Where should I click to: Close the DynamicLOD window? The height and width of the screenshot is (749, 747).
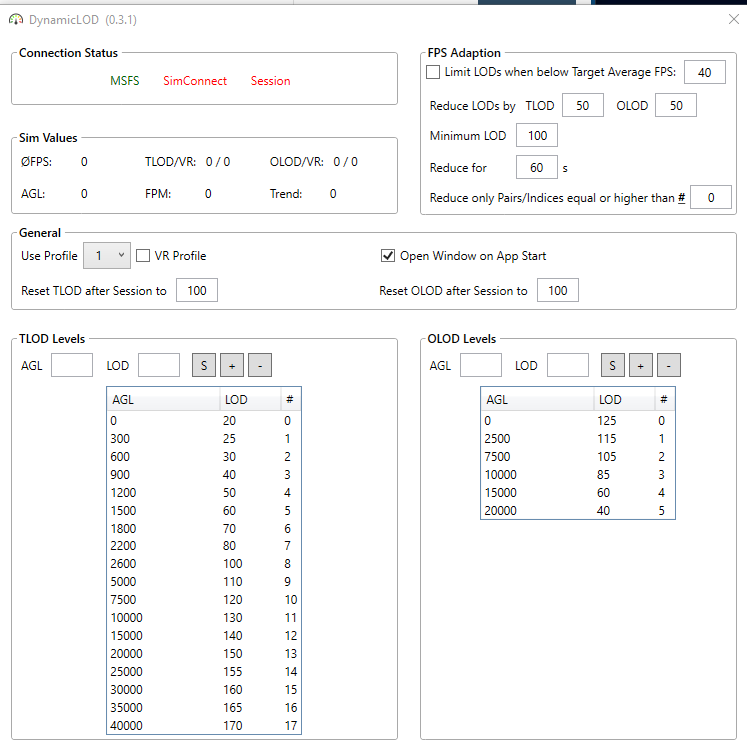[x=734, y=19]
